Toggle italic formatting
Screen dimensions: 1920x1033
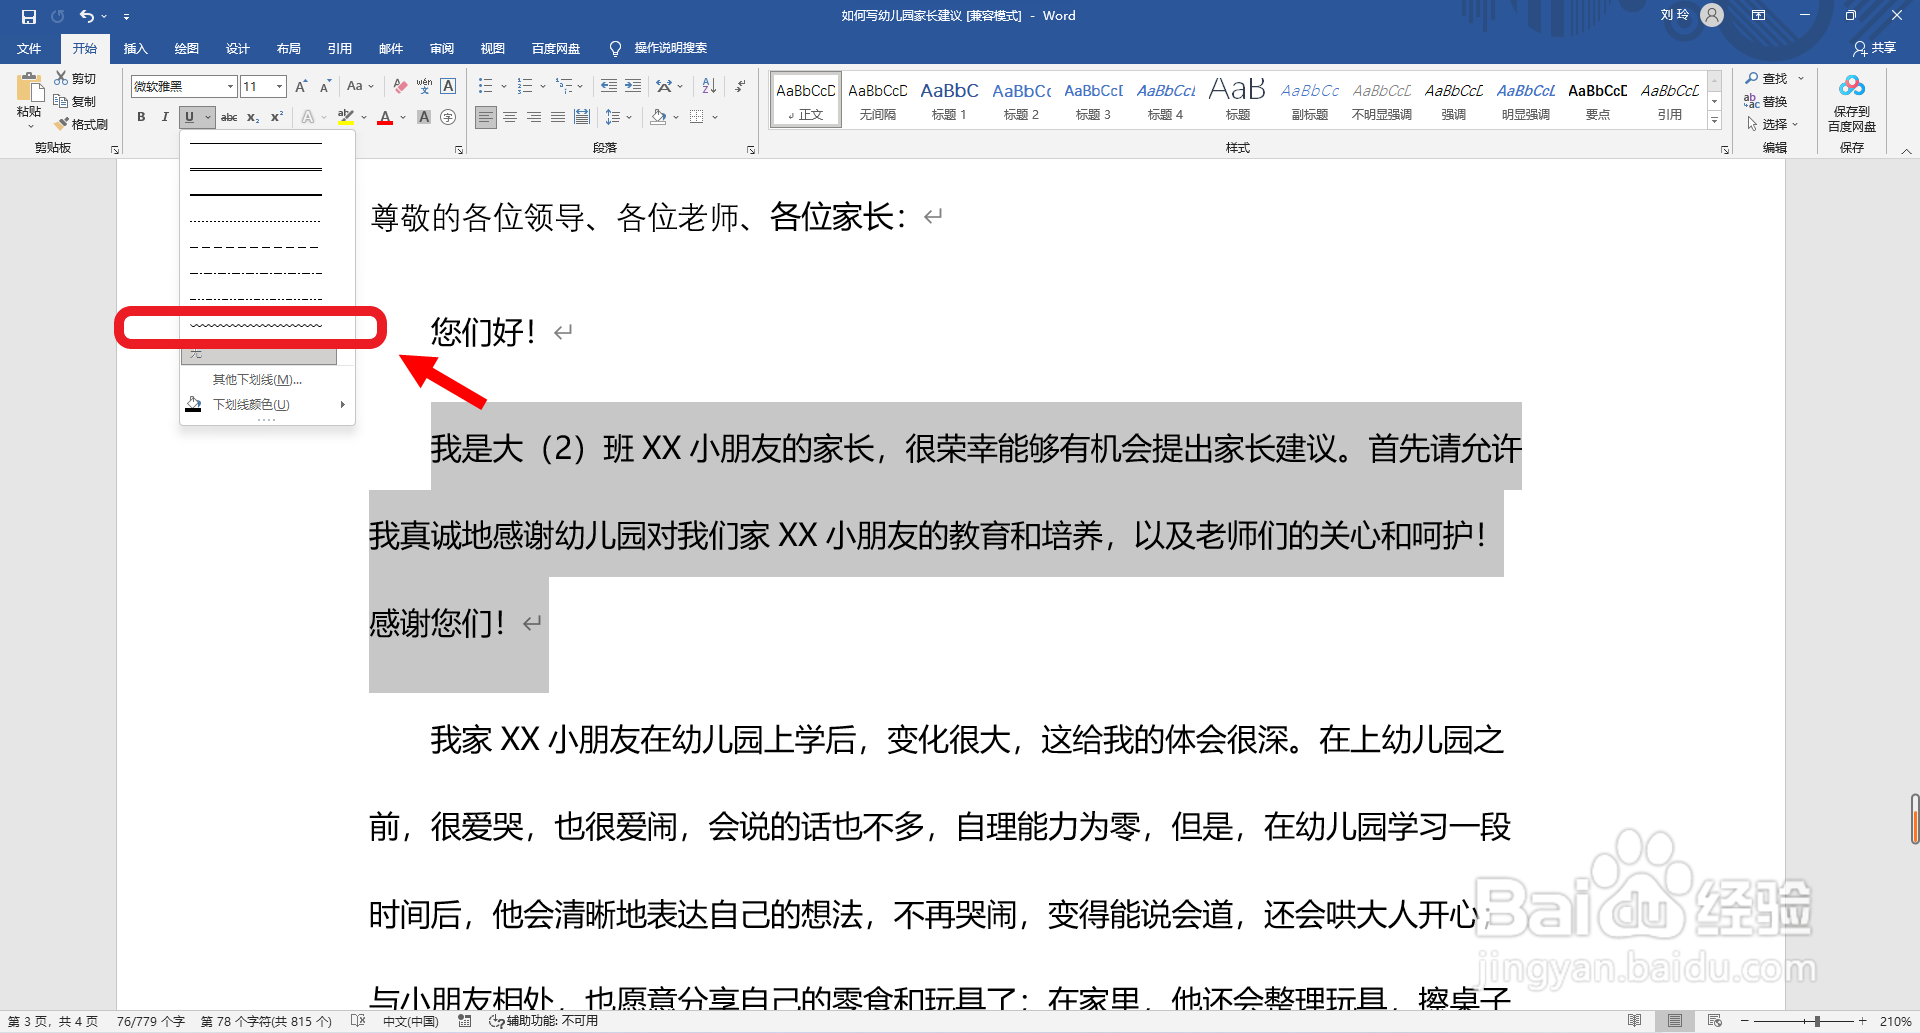click(x=164, y=117)
